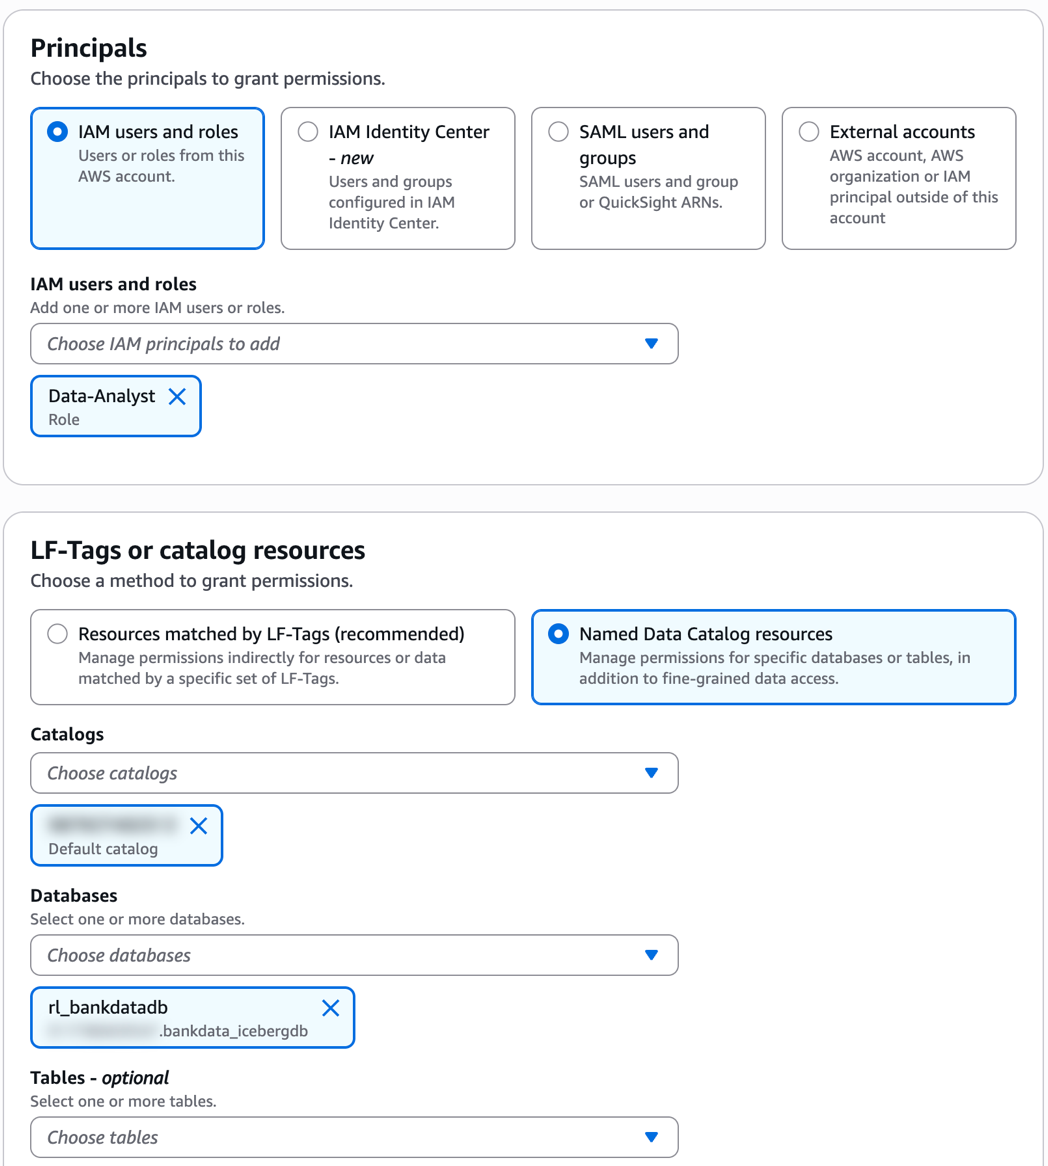Screen dimensions: 1048x1166
Task: Click the Choose databases dropdown arrow
Action: pos(651,955)
